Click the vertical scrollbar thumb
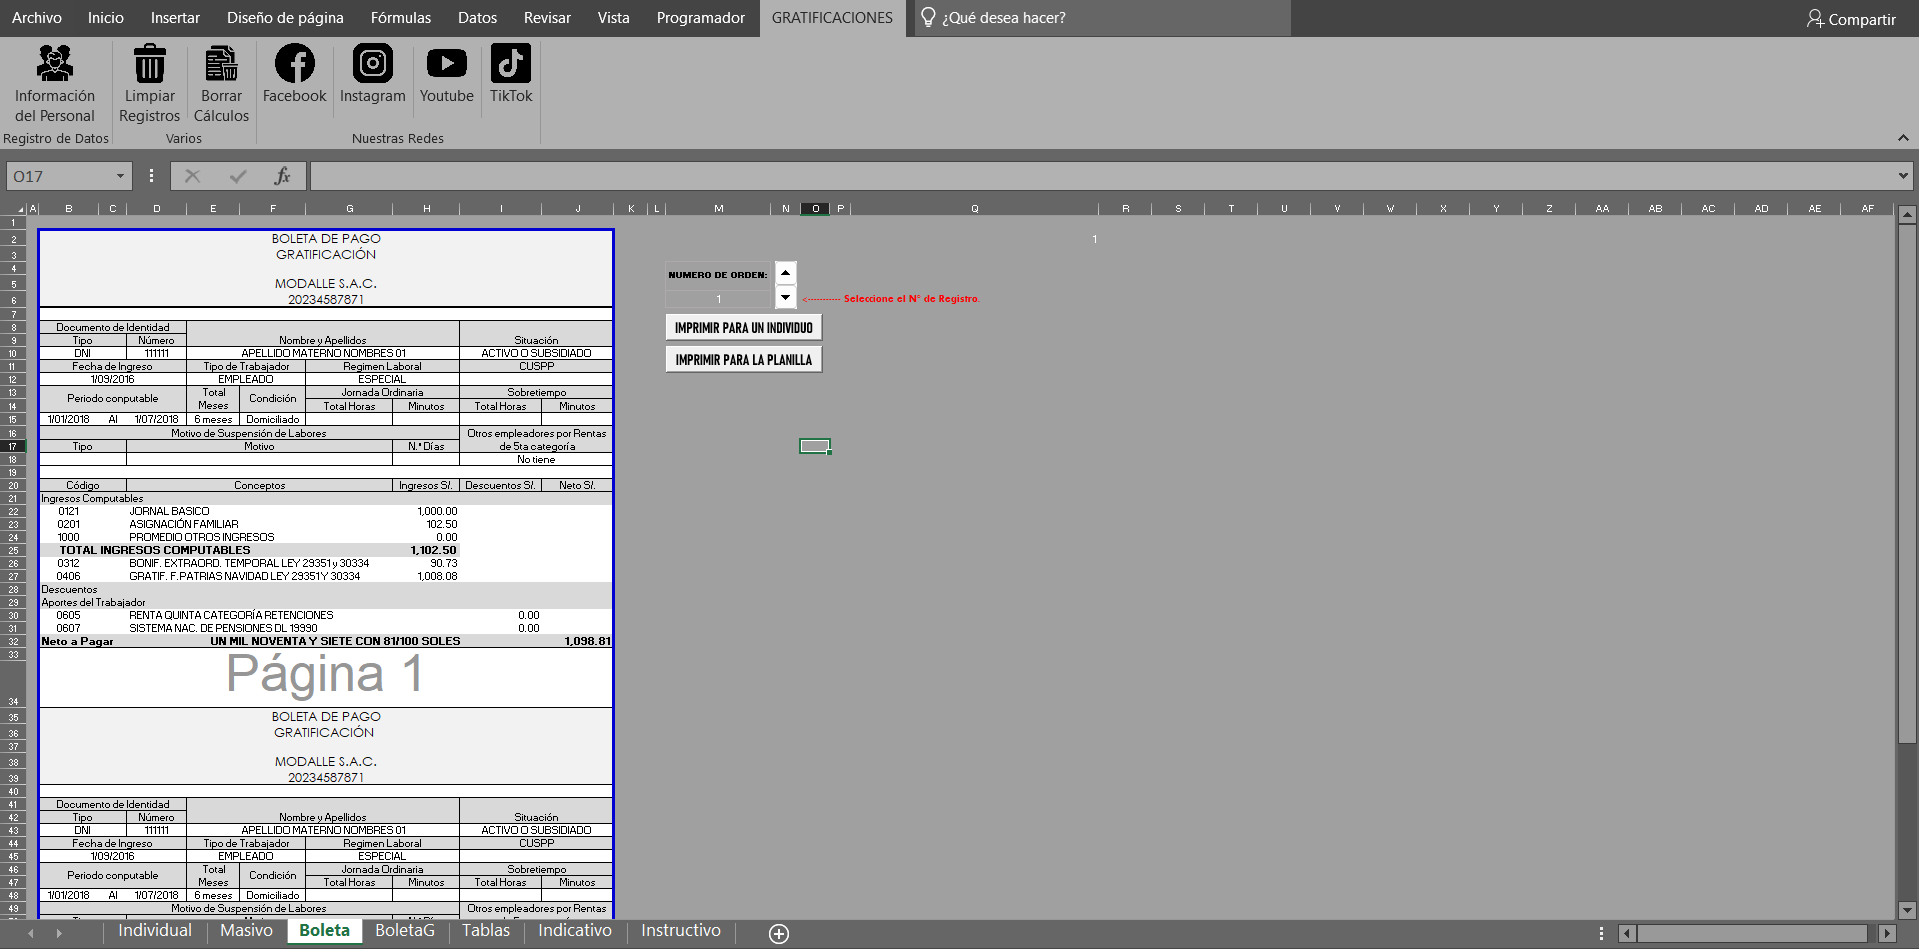 [x=1907, y=480]
